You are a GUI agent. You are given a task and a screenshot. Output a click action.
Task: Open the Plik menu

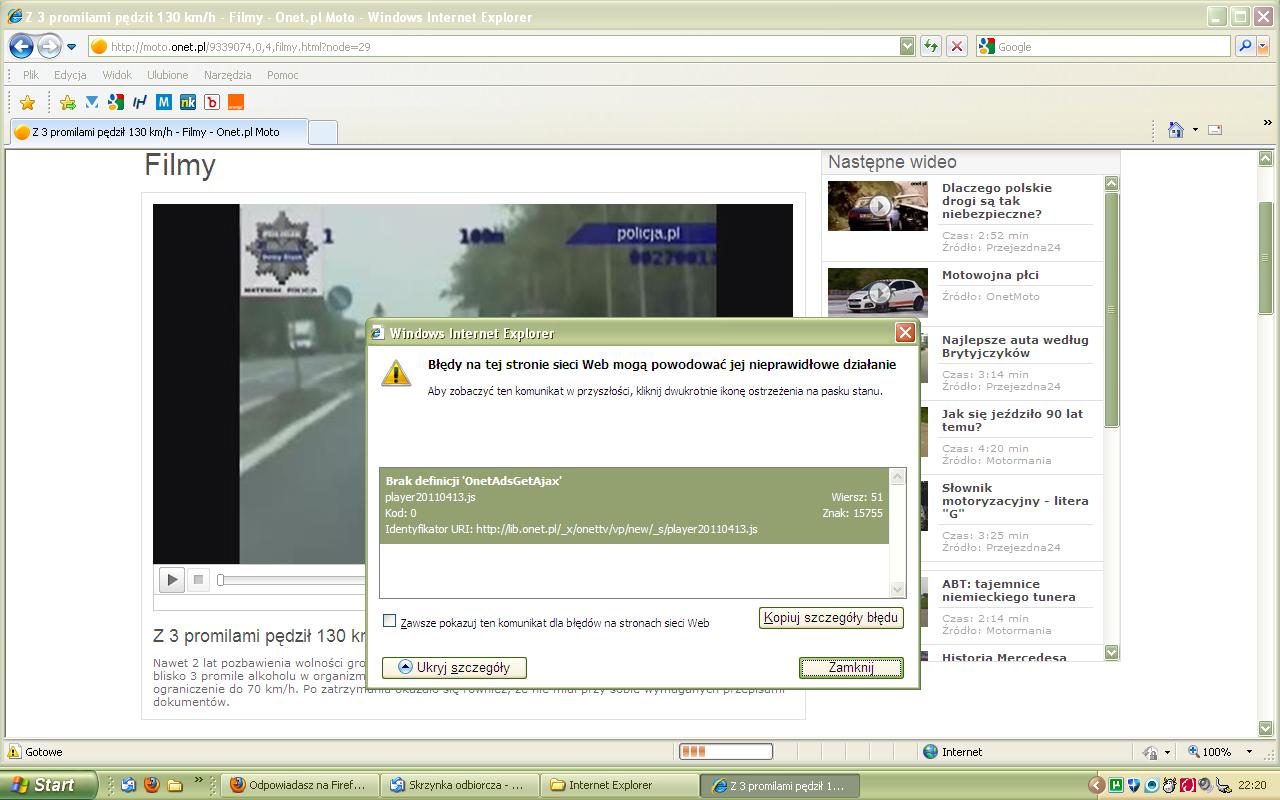pyautogui.click(x=30, y=75)
